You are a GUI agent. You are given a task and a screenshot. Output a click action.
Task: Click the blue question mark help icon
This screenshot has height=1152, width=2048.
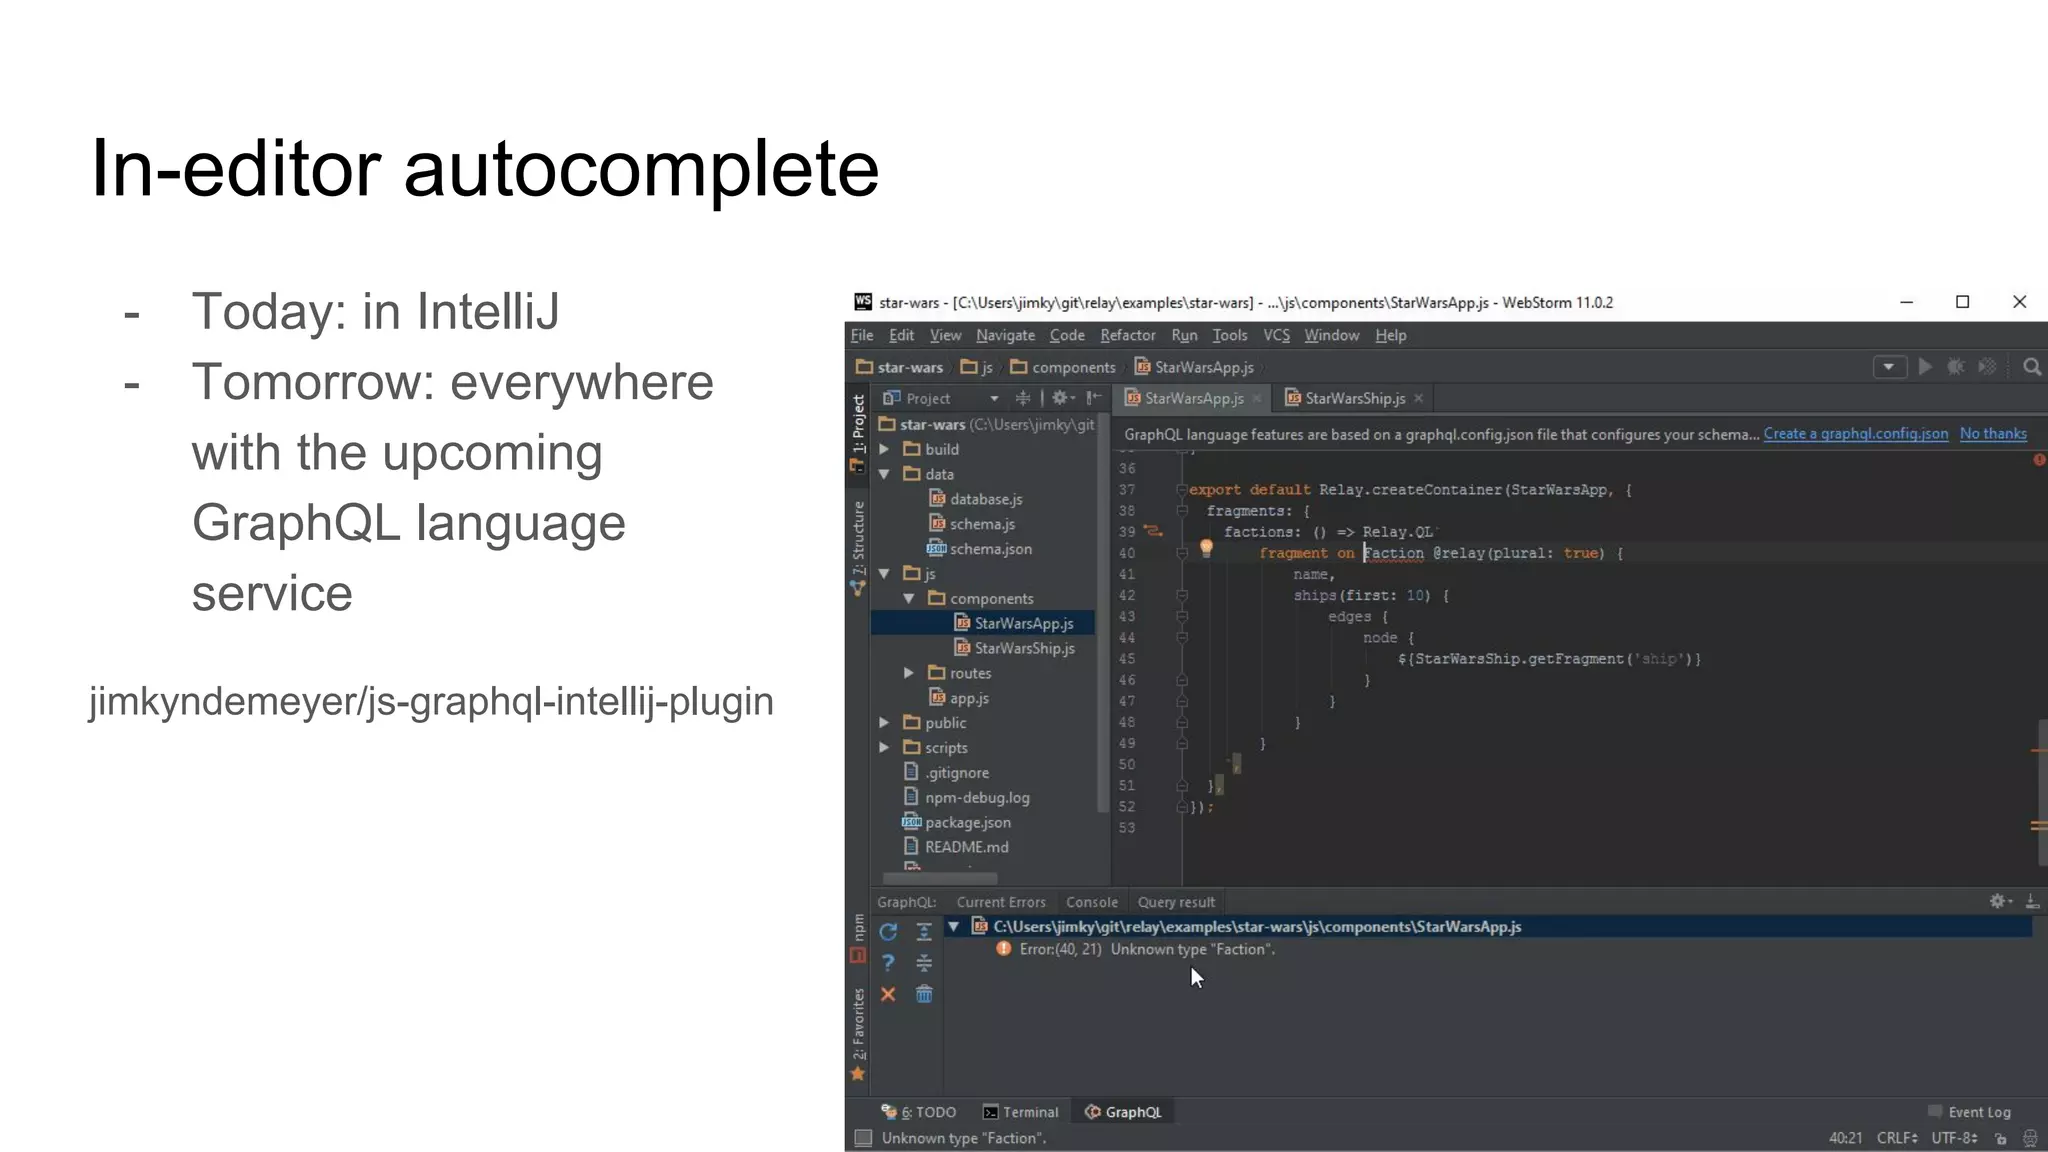click(888, 963)
